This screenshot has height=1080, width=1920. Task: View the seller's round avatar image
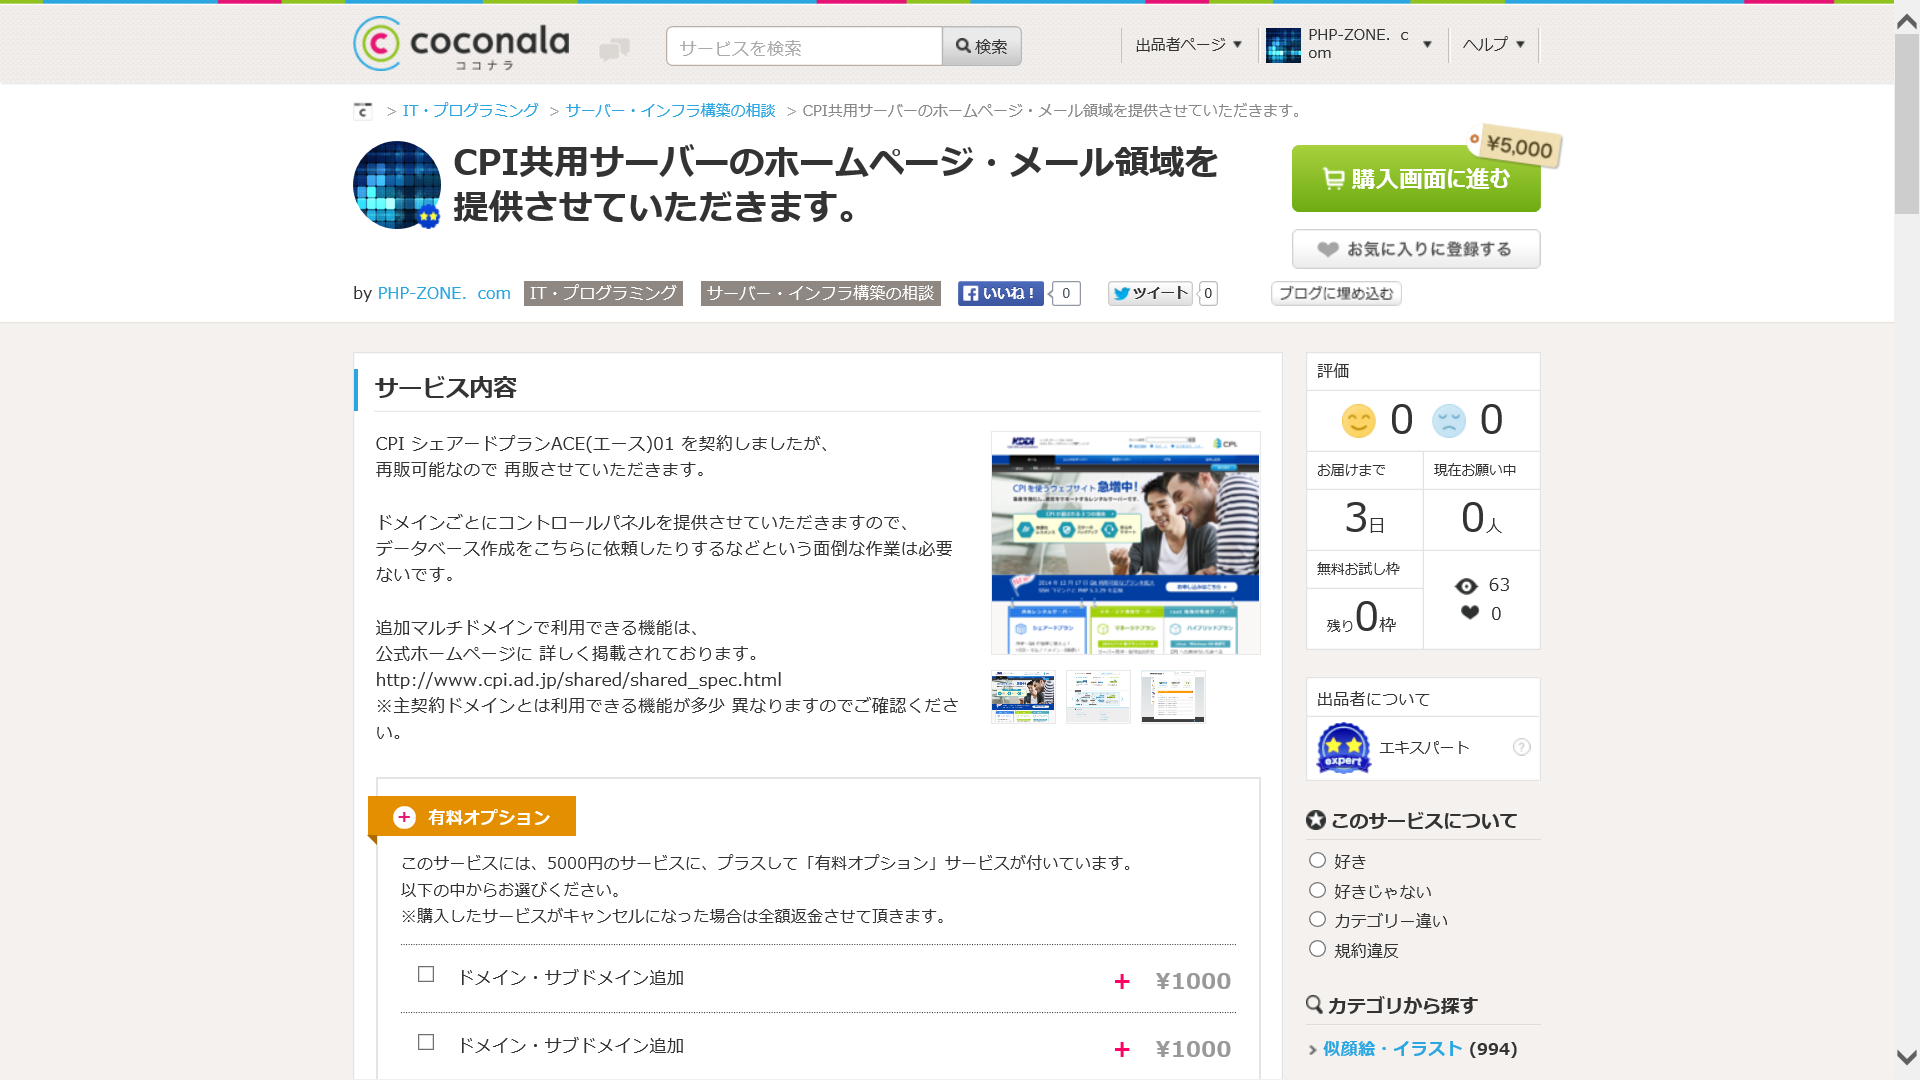[x=397, y=185]
